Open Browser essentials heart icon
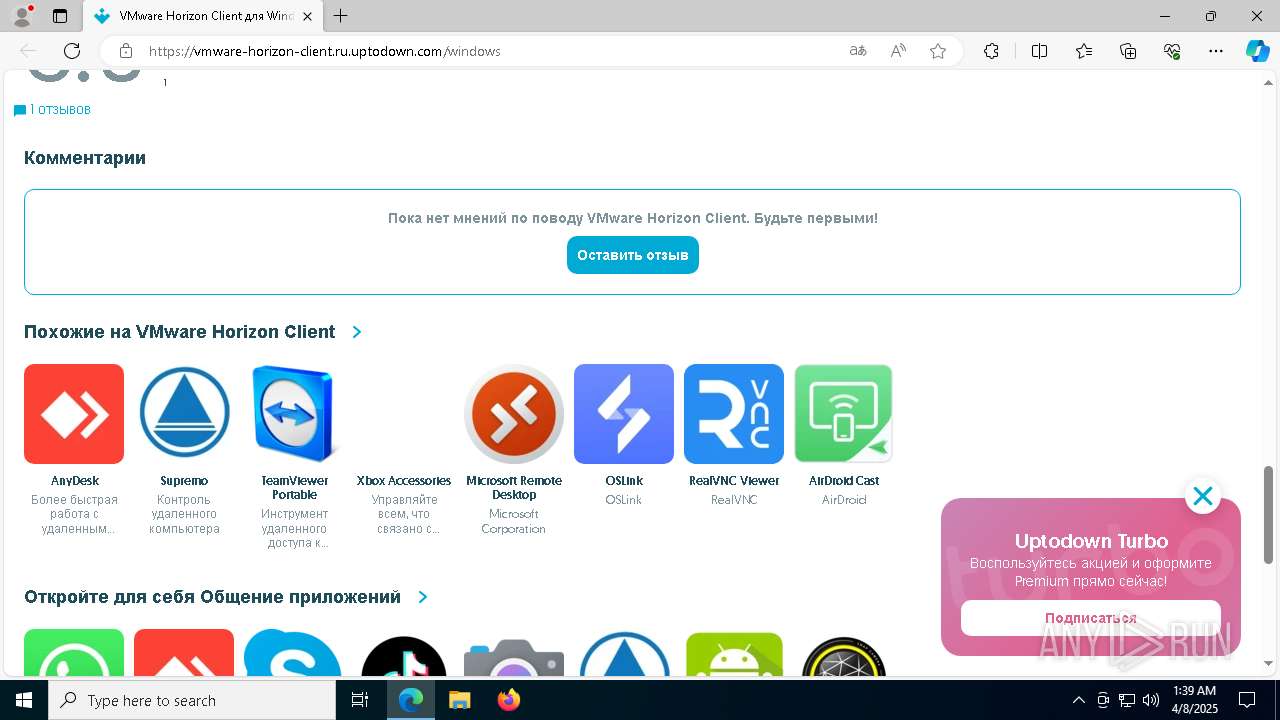The height and width of the screenshot is (720, 1280). point(1172,51)
